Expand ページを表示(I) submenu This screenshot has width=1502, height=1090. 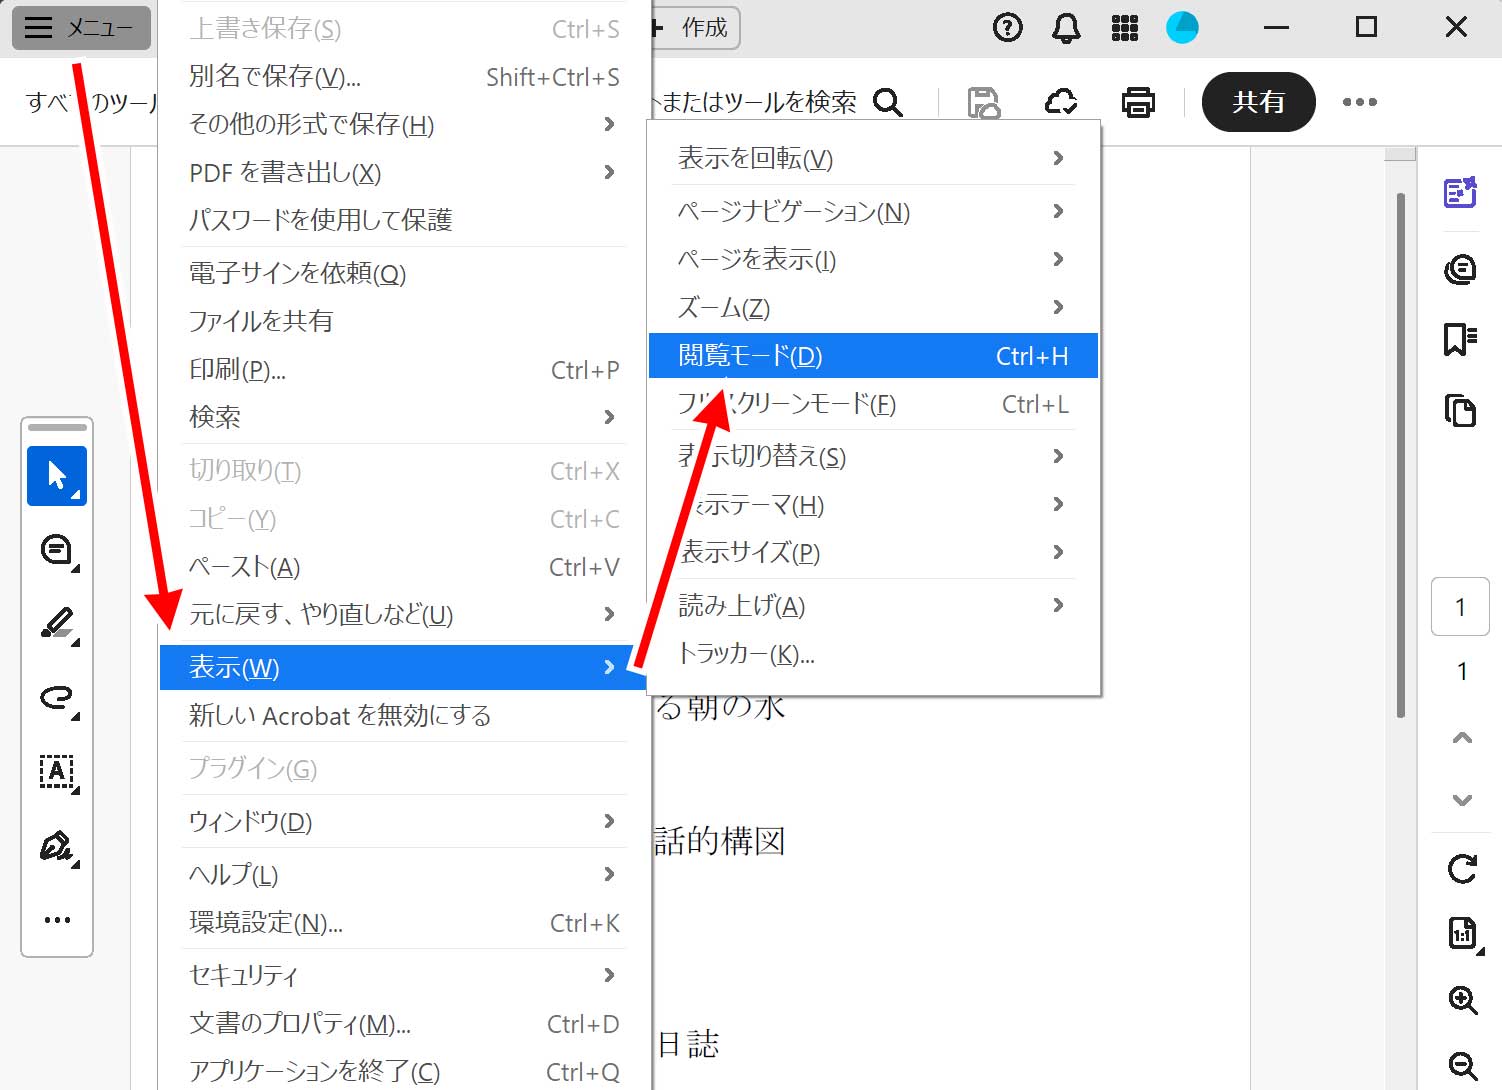pyautogui.click(x=873, y=259)
